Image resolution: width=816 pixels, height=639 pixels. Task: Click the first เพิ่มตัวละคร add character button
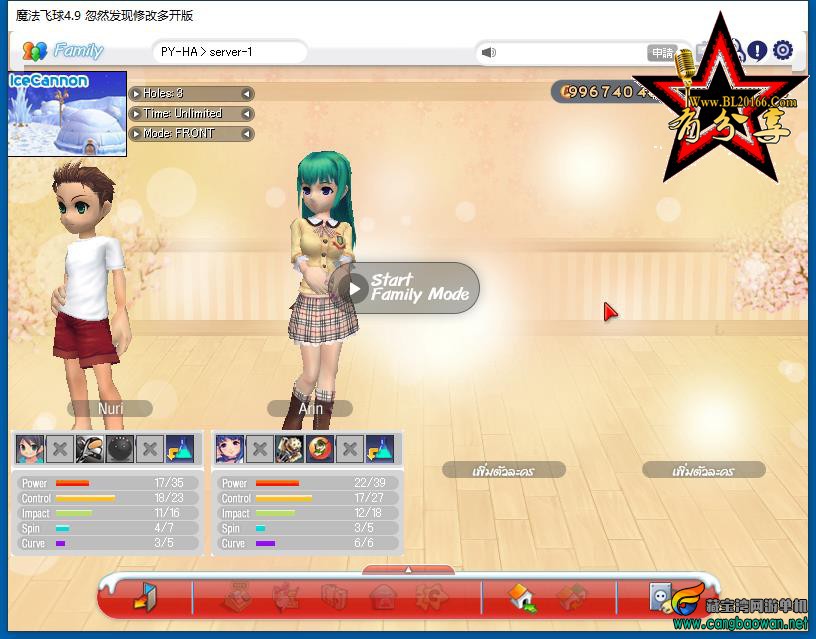[x=503, y=470]
